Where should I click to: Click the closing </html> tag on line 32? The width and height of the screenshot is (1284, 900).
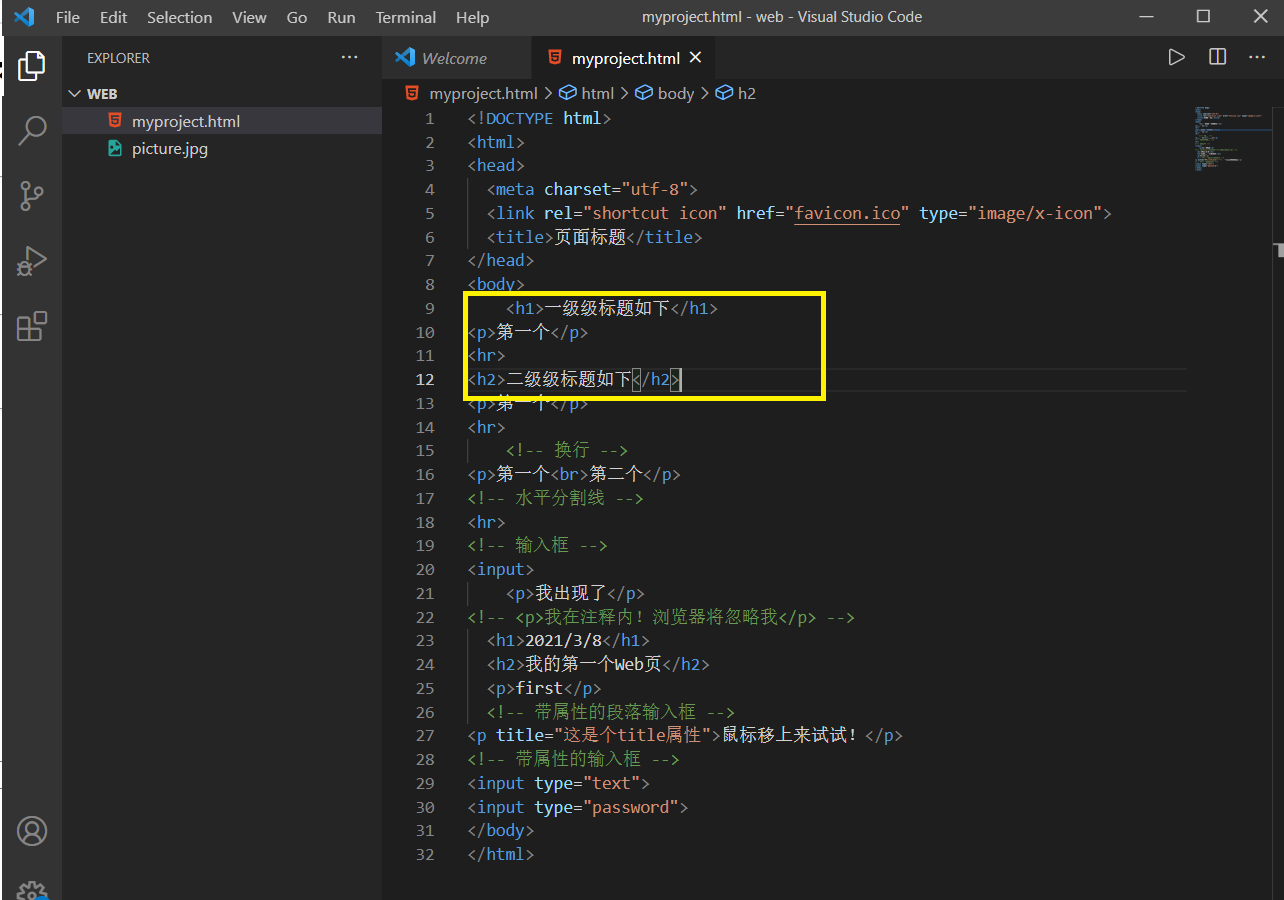click(x=501, y=854)
